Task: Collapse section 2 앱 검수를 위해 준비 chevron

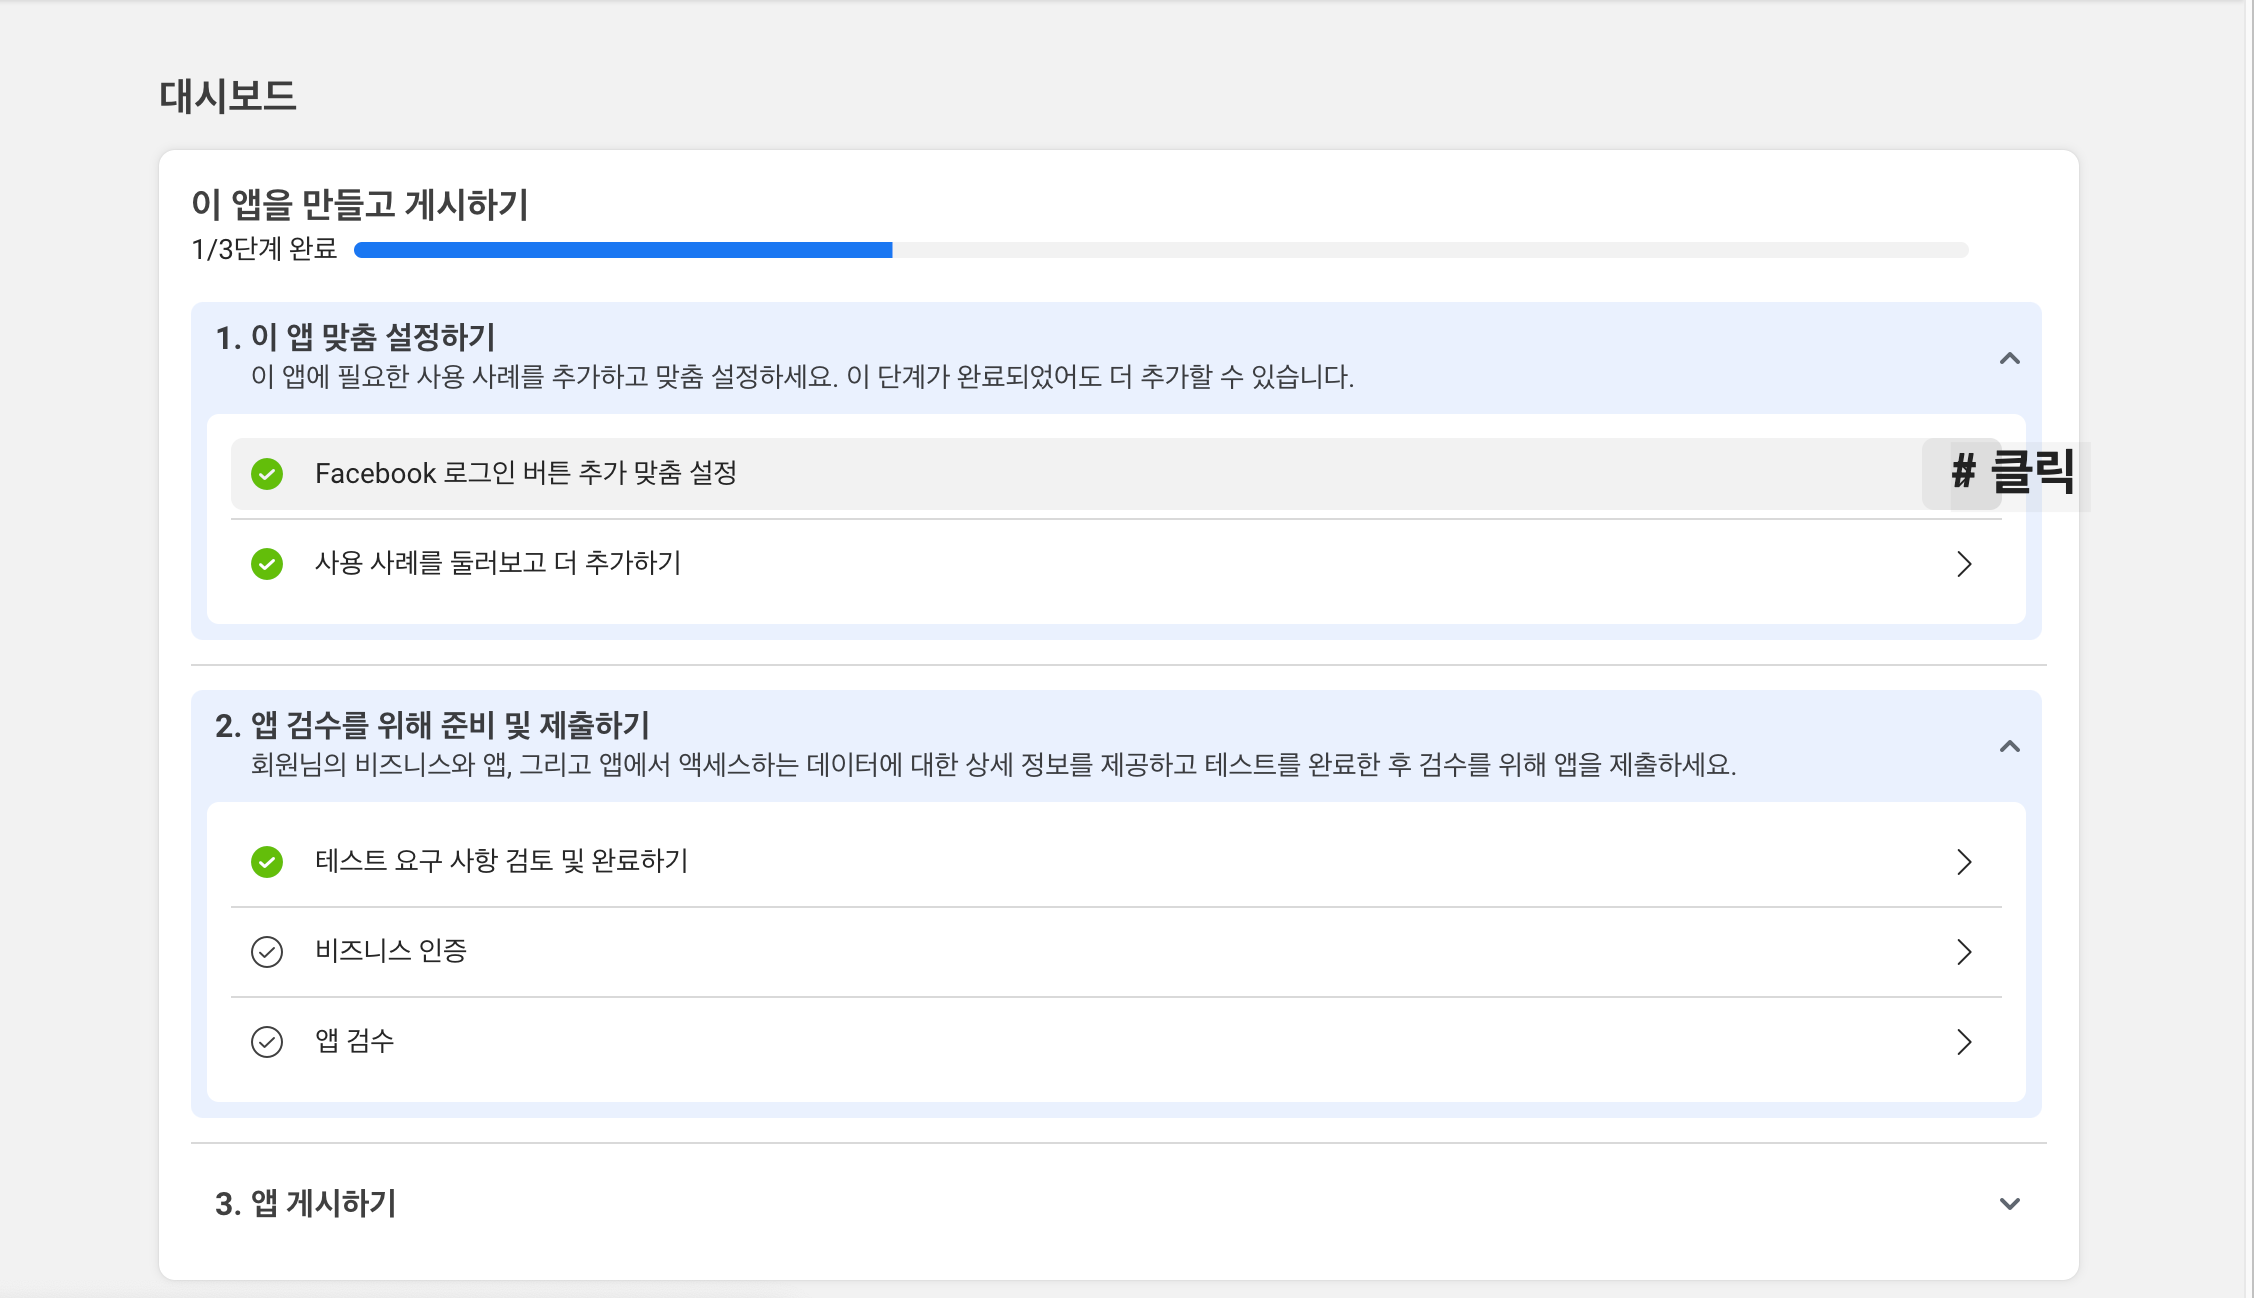Action: (2010, 746)
